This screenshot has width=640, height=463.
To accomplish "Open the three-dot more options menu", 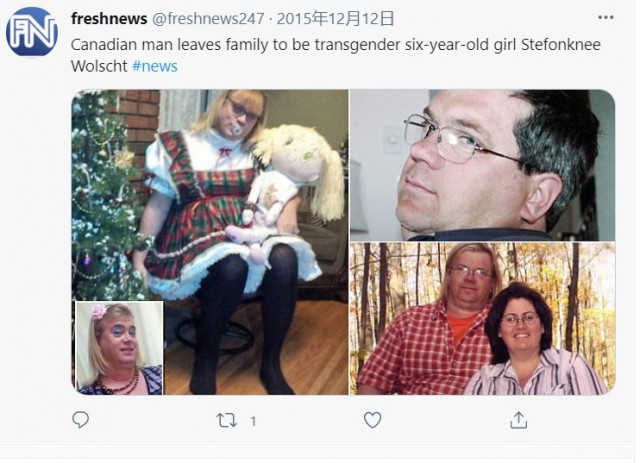I will click(606, 18).
